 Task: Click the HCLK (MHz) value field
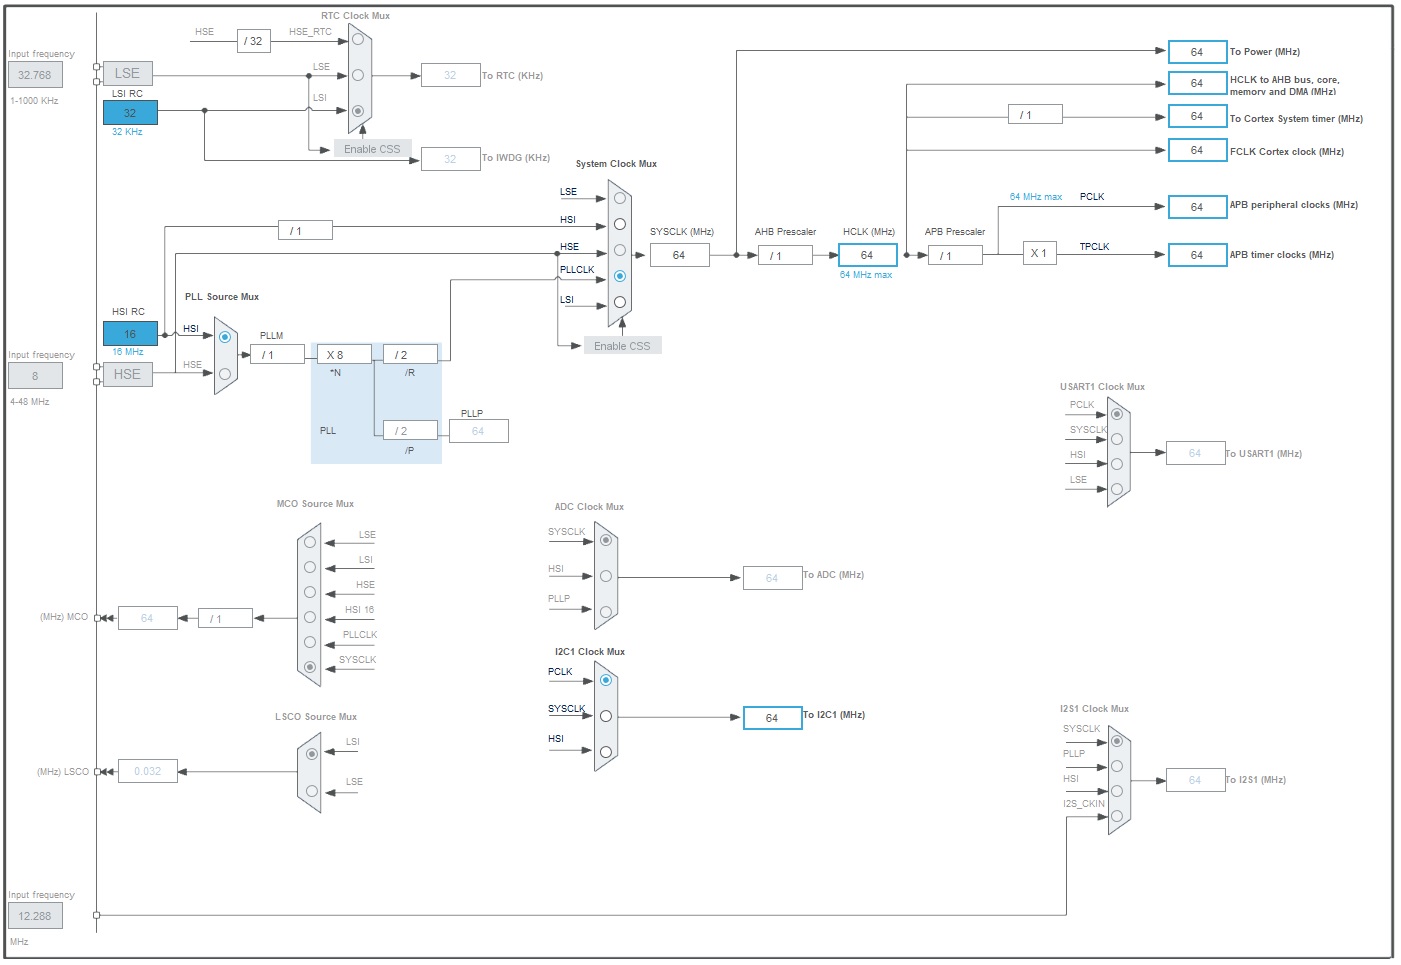[868, 255]
